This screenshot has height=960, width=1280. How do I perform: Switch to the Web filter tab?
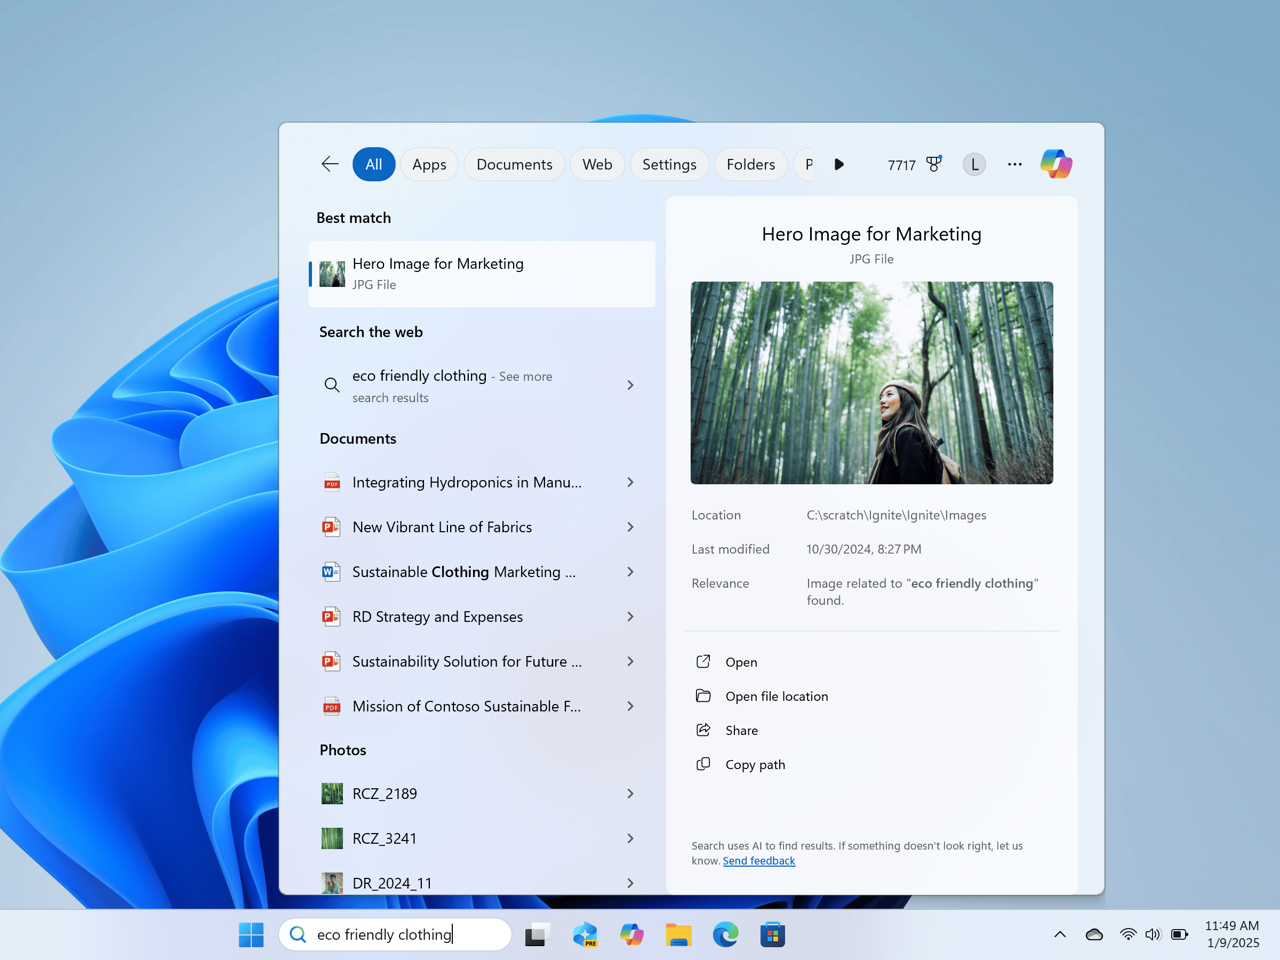coord(597,164)
